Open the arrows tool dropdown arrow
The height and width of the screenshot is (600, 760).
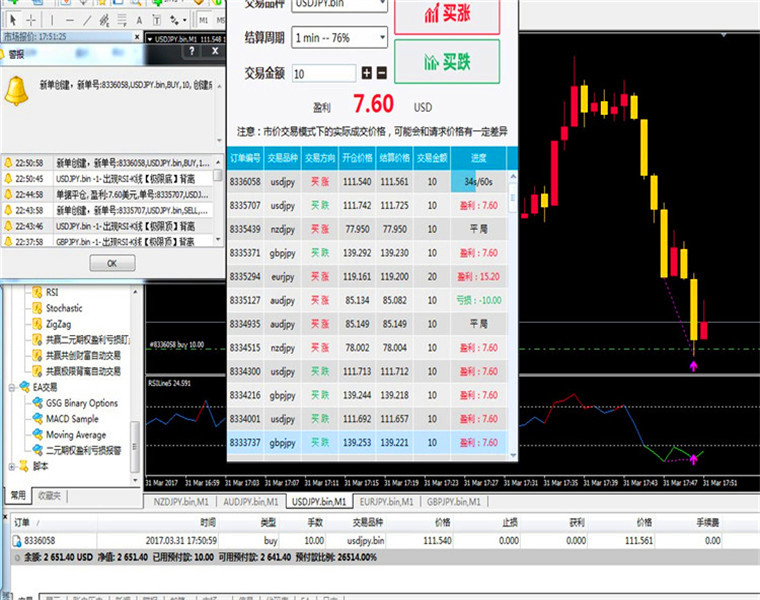(x=185, y=20)
